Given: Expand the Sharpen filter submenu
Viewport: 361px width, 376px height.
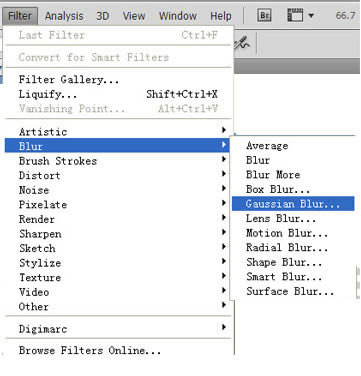Looking at the screenshot, I should [117, 234].
